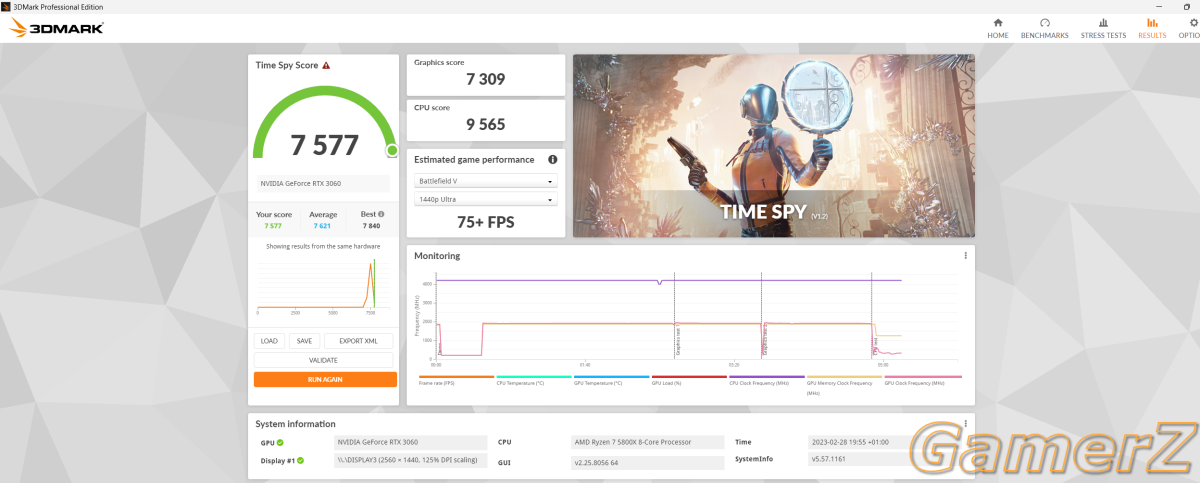Open the Options gear icon
Image resolution: width=1200 pixels, height=483 pixels.
point(1193,22)
